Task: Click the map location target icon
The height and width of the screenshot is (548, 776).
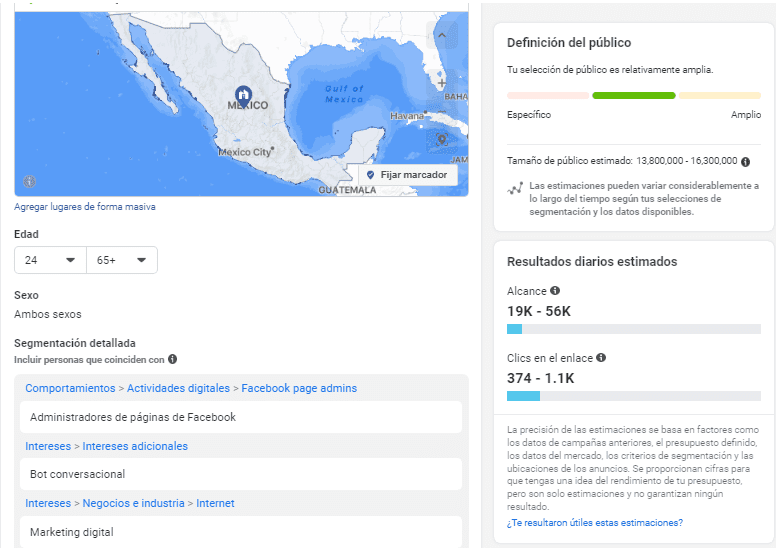Action: (x=442, y=140)
